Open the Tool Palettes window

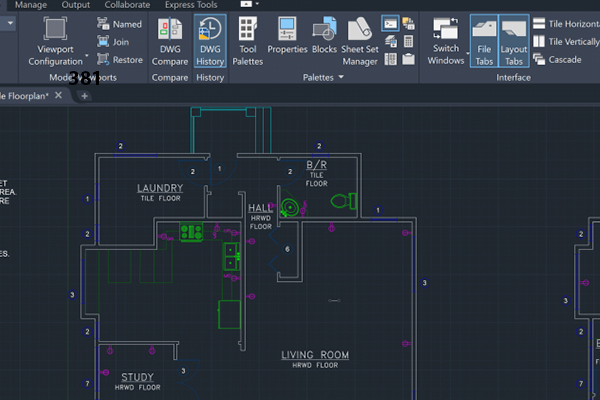(248, 41)
